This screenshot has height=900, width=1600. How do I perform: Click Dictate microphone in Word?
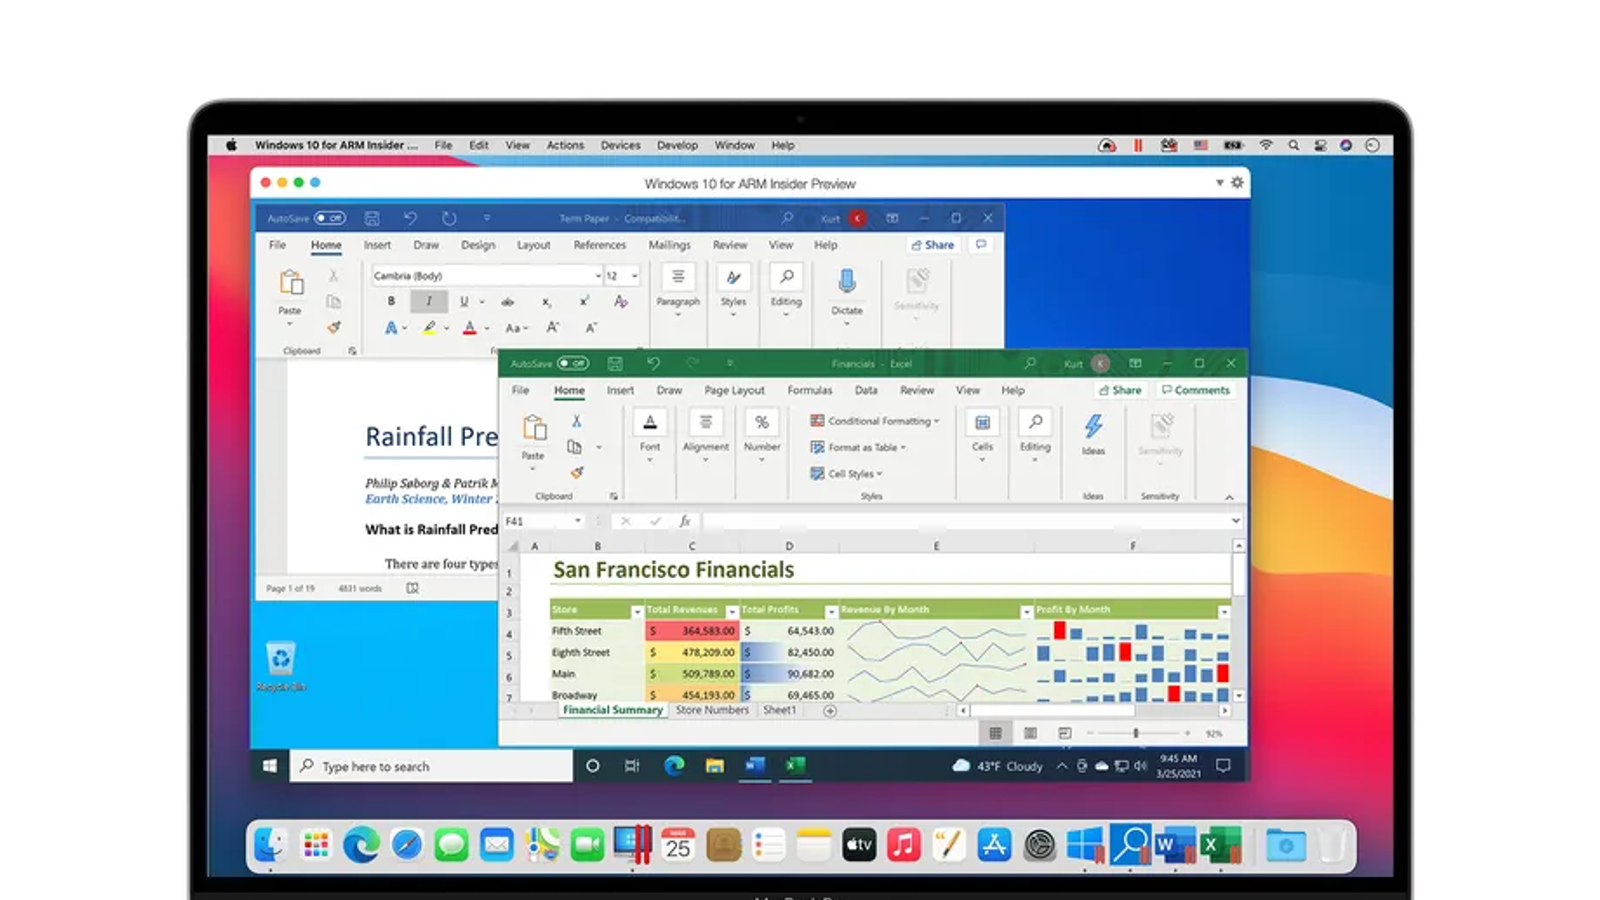(x=847, y=281)
